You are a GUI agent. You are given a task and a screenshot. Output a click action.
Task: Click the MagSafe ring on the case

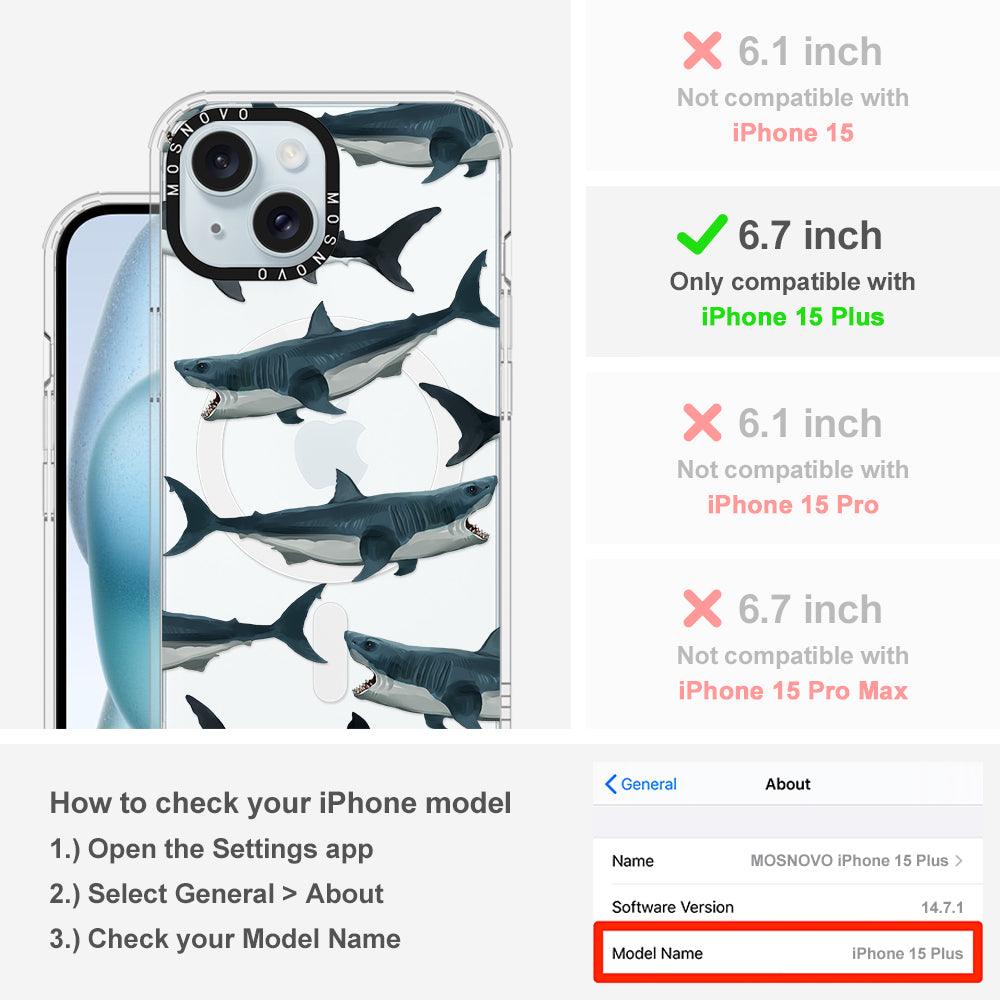point(332,450)
